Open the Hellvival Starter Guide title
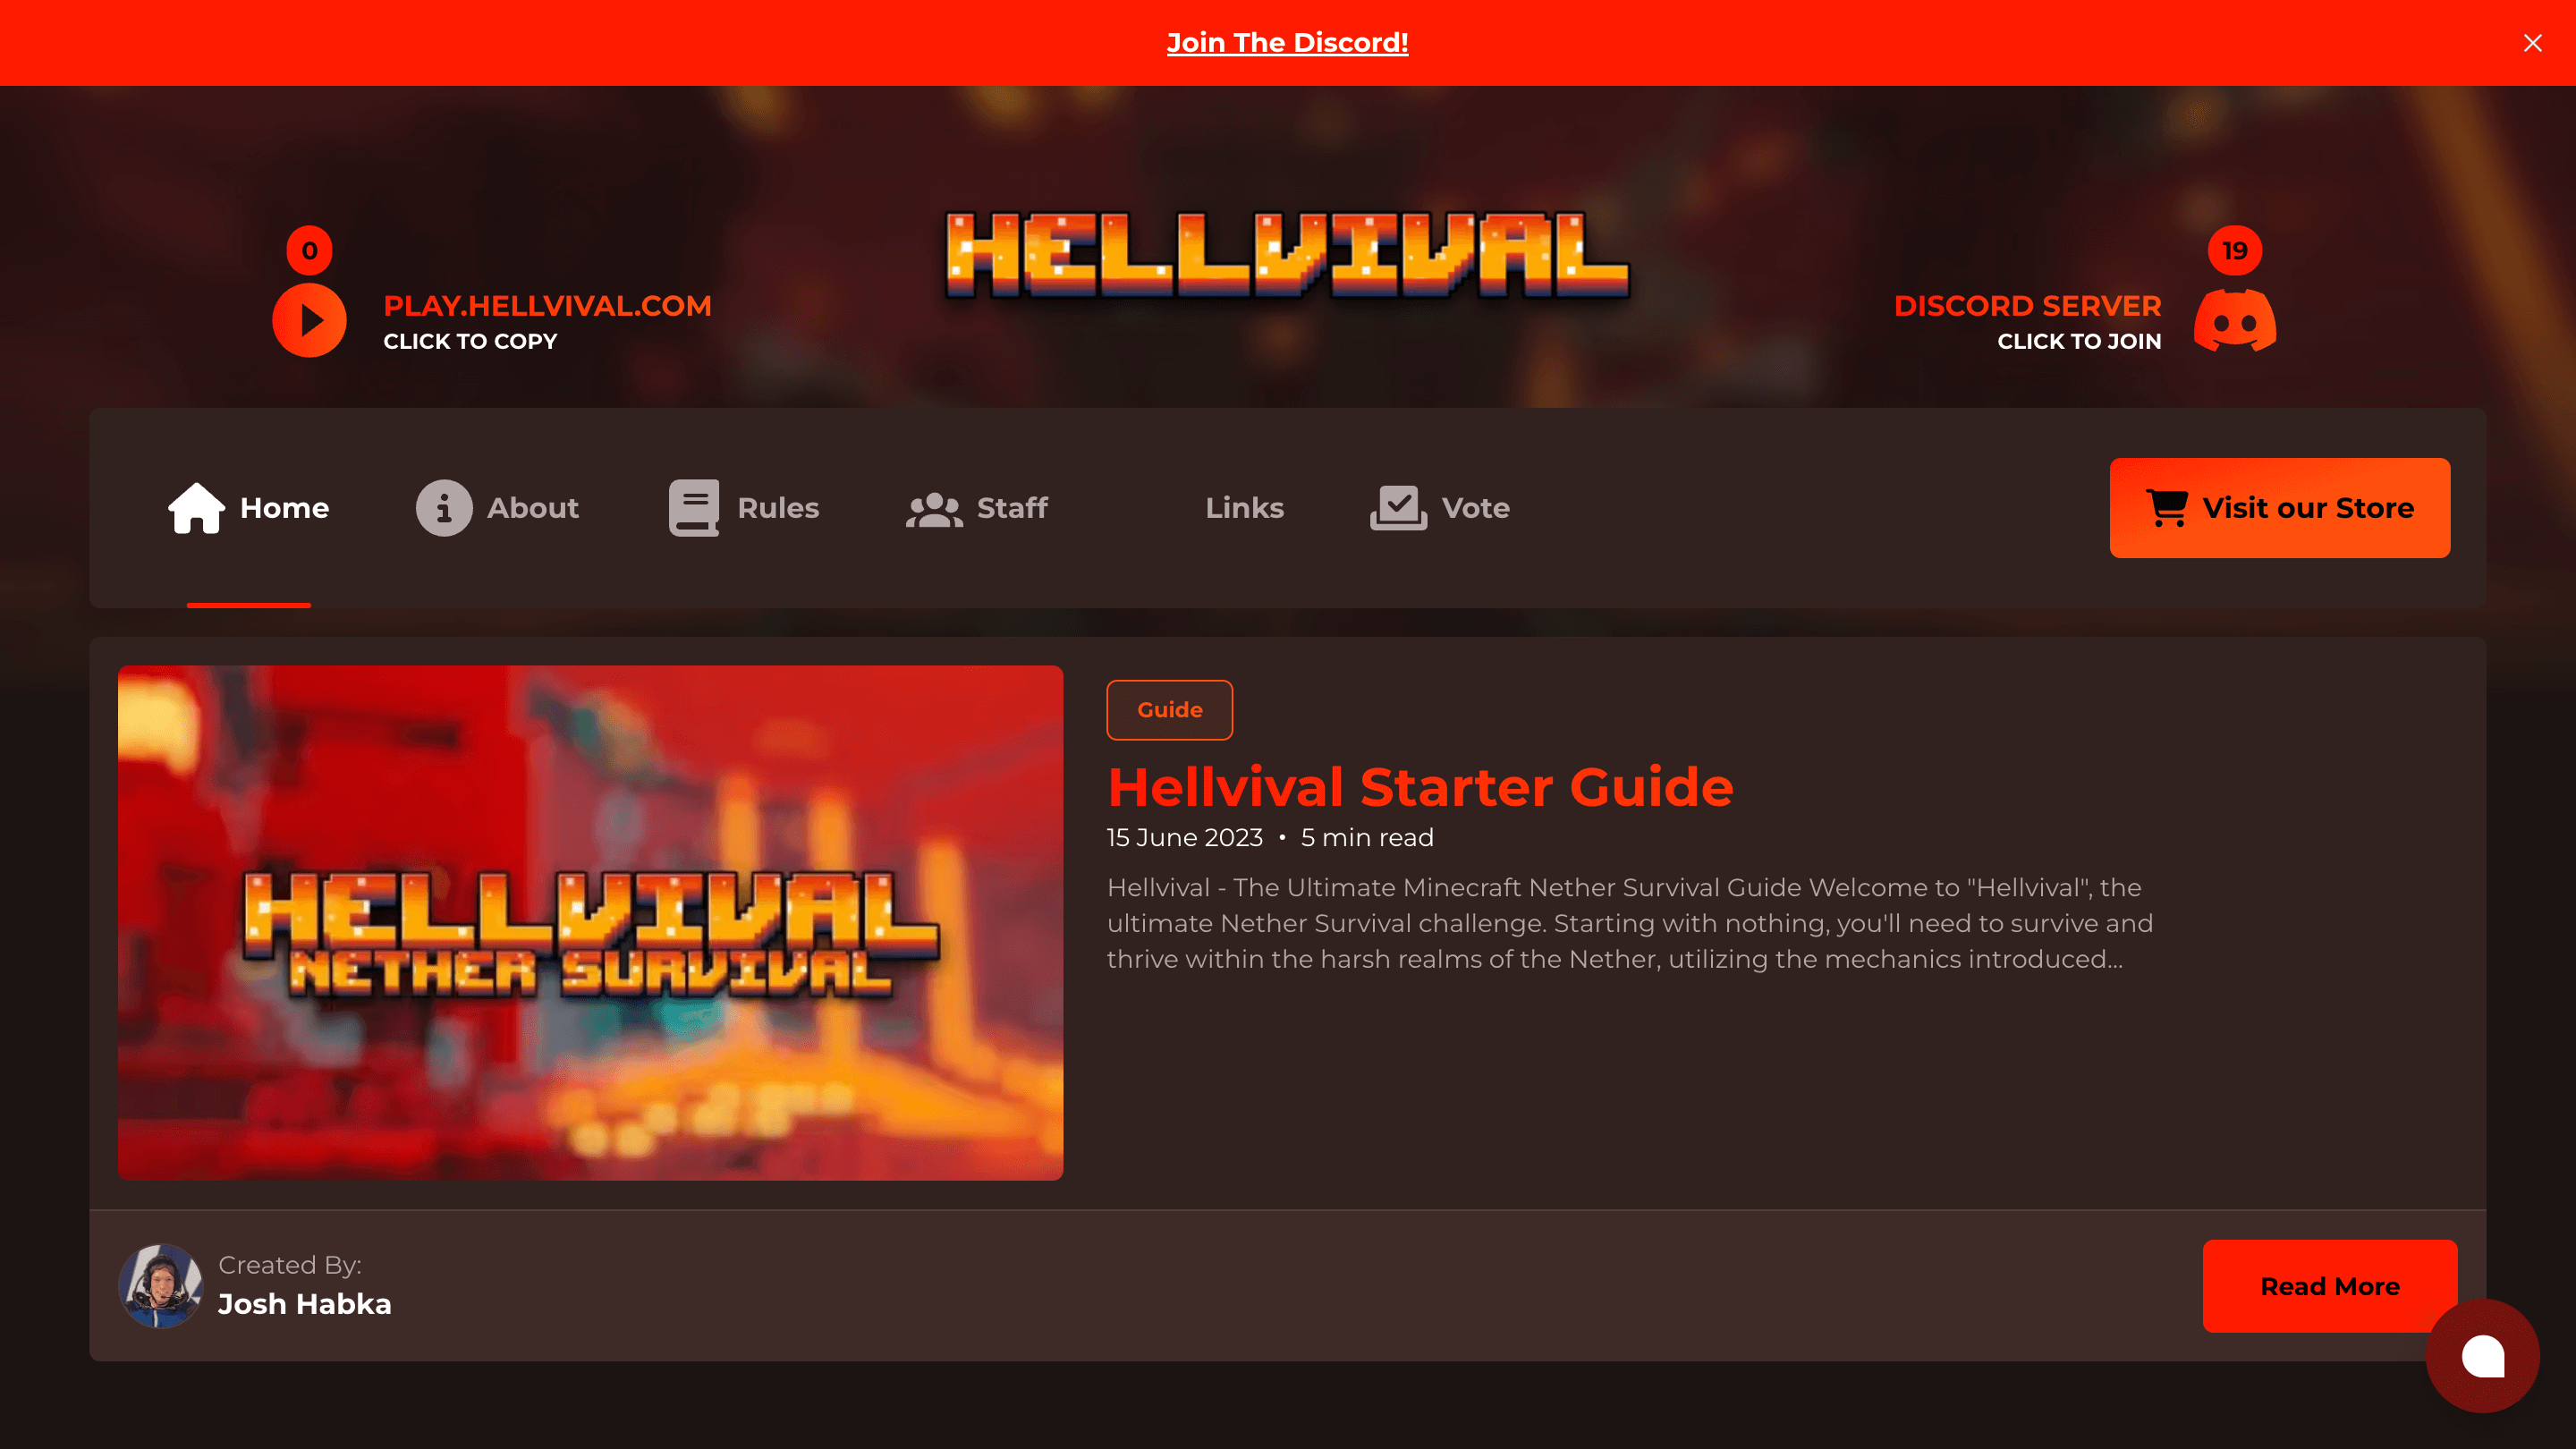Viewport: 2576px width, 1449px height. click(x=1420, y=786)
